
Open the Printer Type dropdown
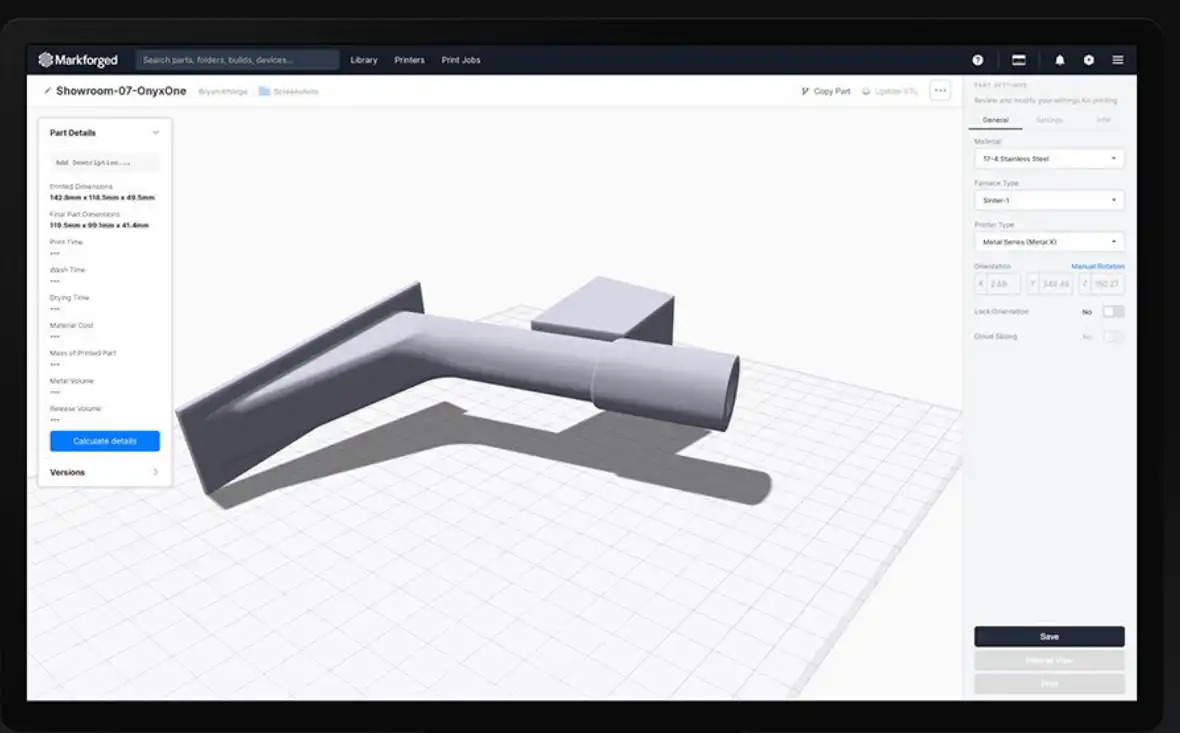click(x=1049, y=242)
